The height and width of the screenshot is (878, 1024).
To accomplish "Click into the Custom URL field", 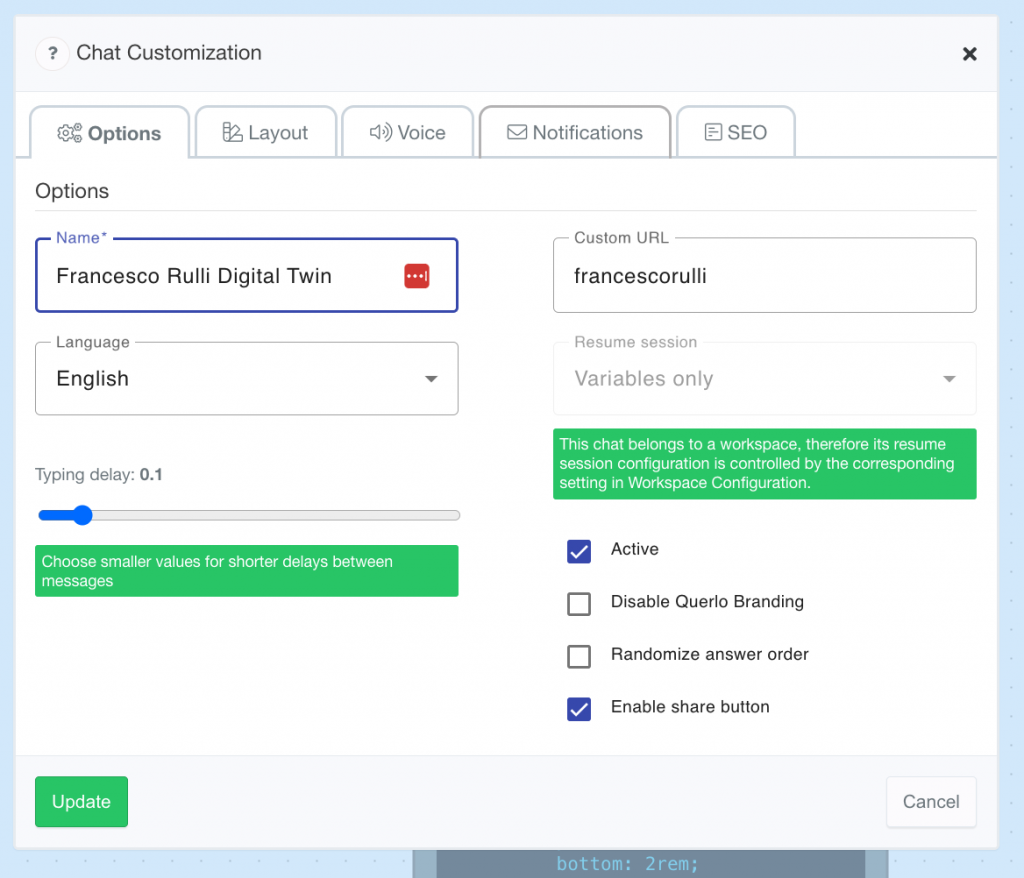I will click(764, 276).
